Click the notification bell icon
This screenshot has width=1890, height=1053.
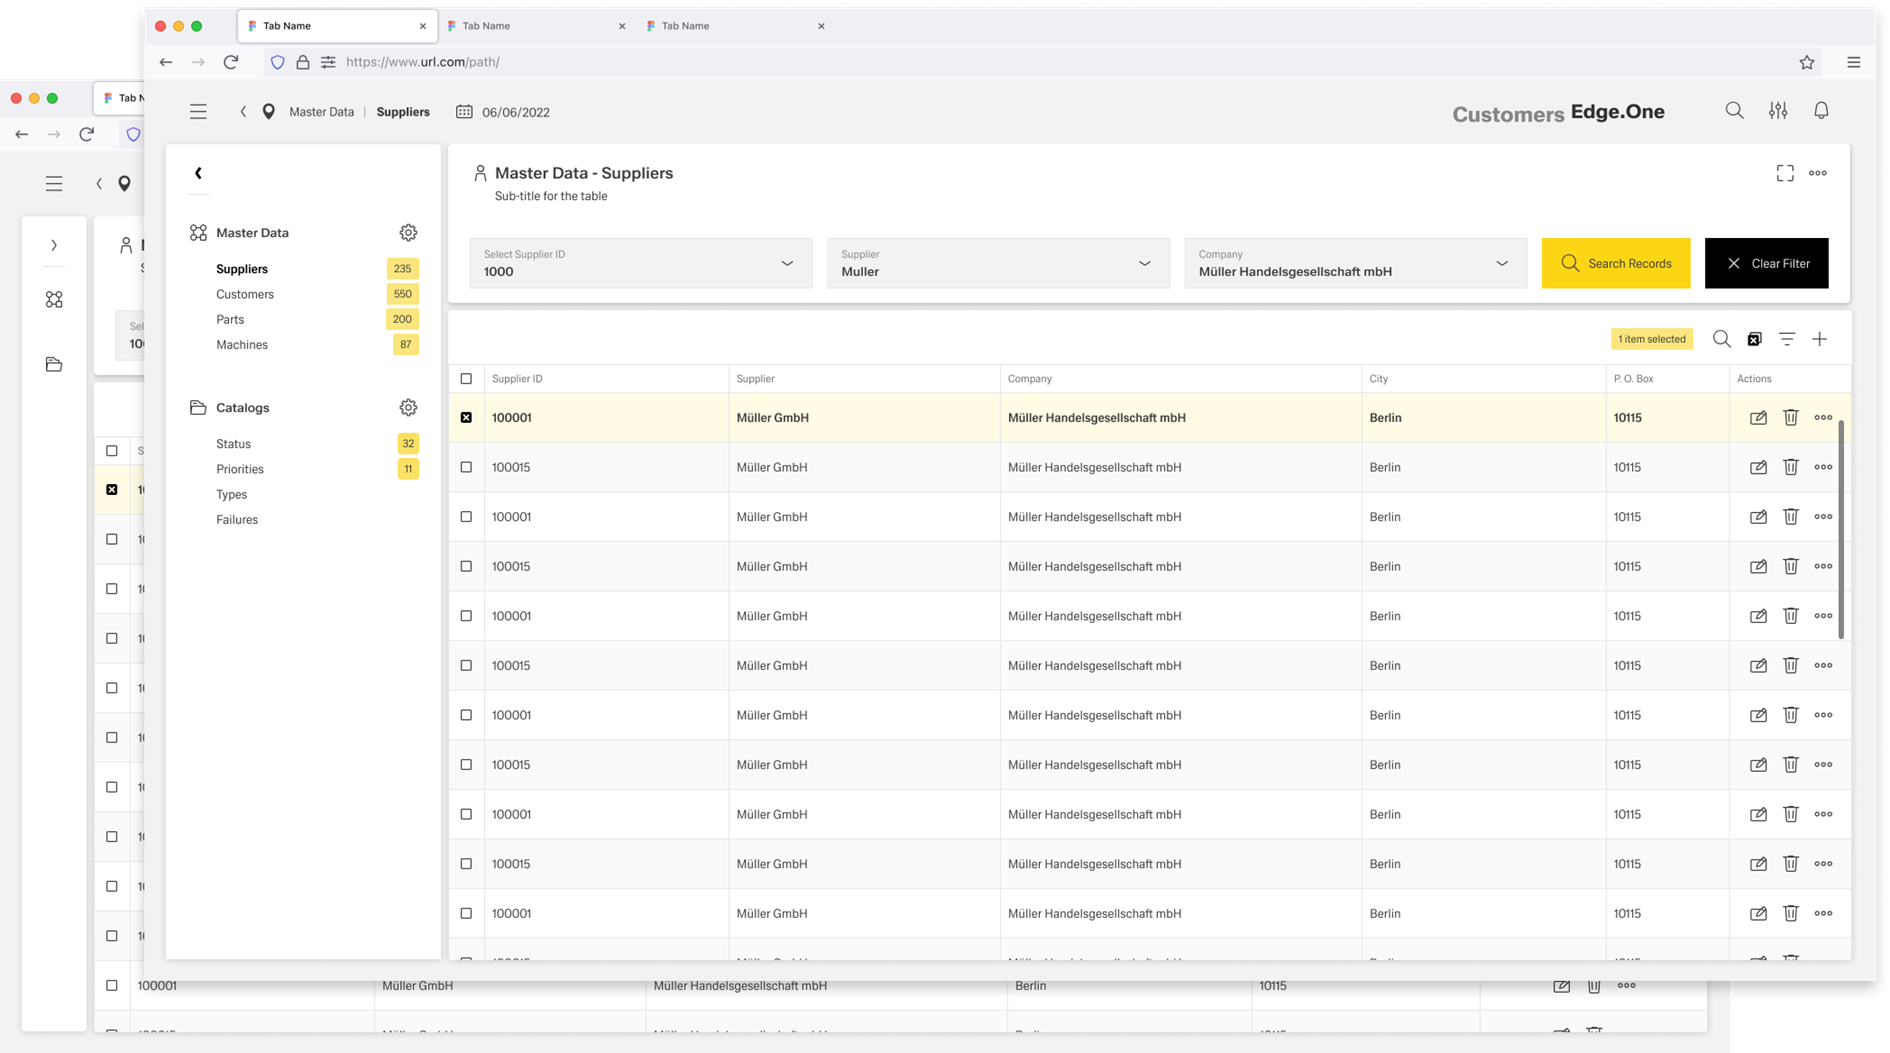pos(1821,111)
